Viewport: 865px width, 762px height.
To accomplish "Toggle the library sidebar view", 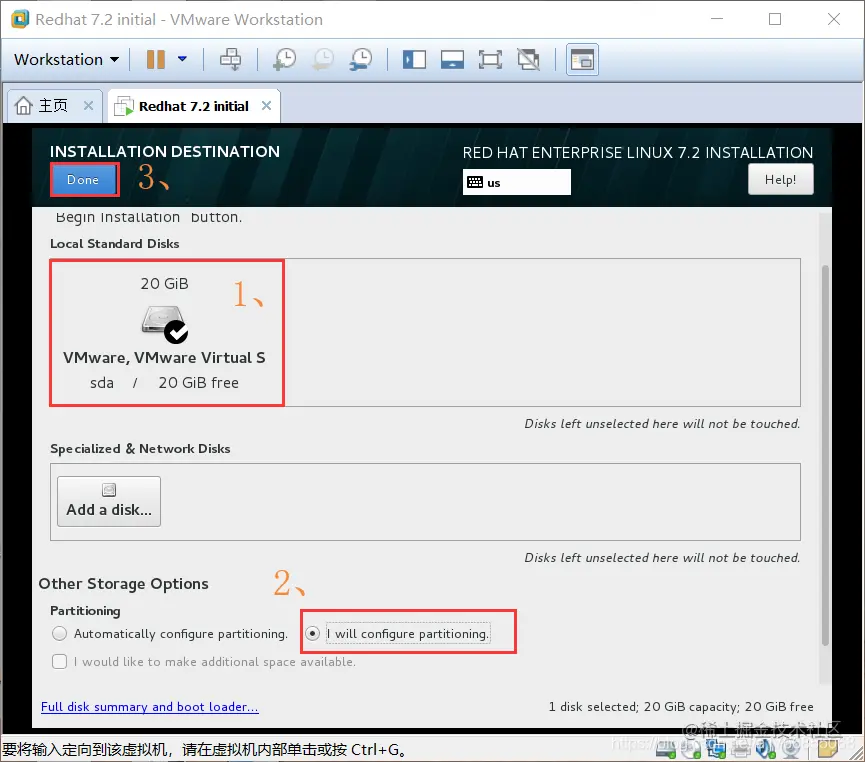I will (414, 59).
